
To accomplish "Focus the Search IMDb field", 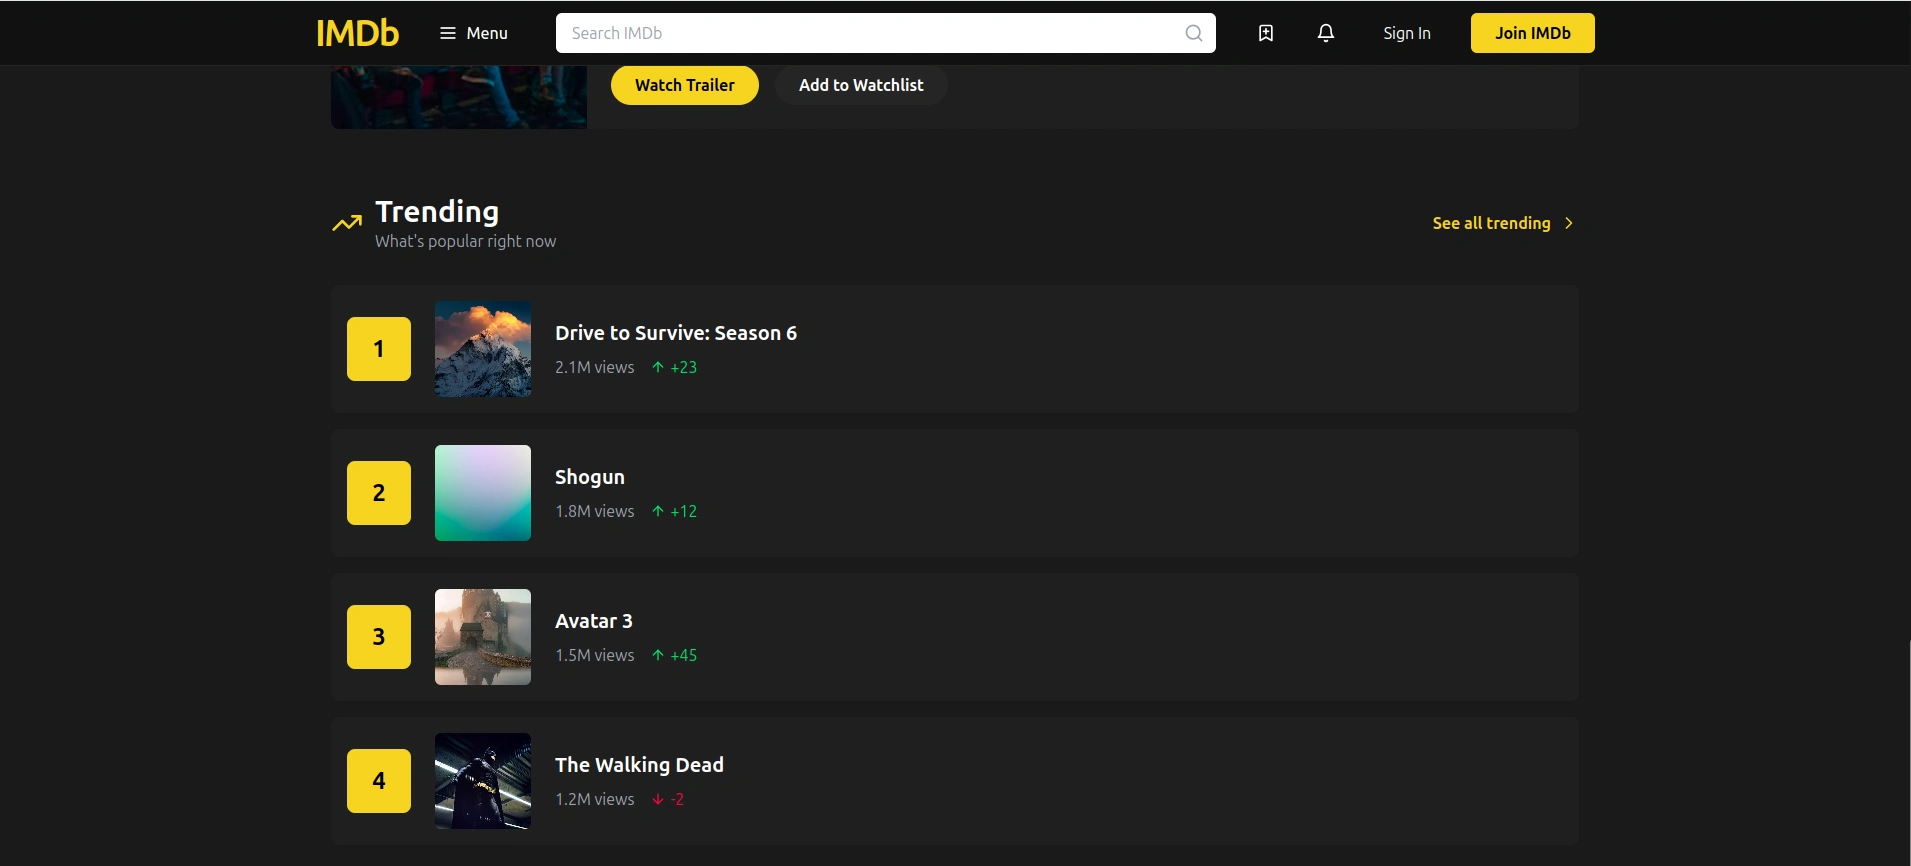I will click(x=885, y=33).
